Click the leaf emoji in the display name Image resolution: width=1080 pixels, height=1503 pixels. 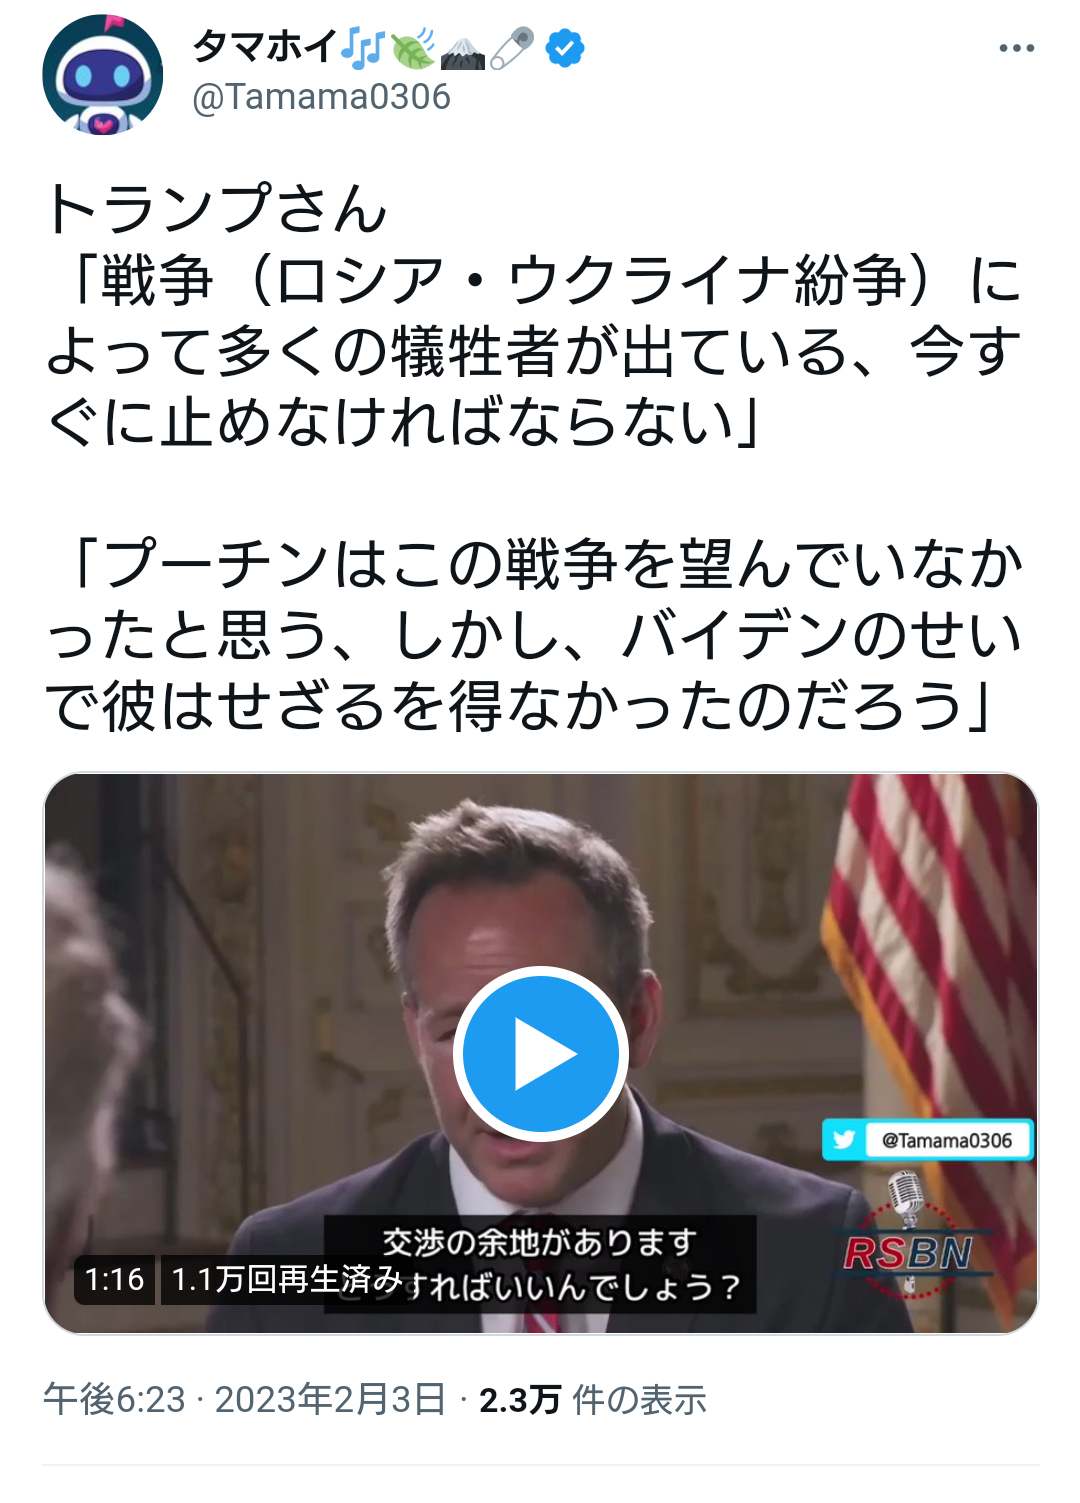pos(412,48)
